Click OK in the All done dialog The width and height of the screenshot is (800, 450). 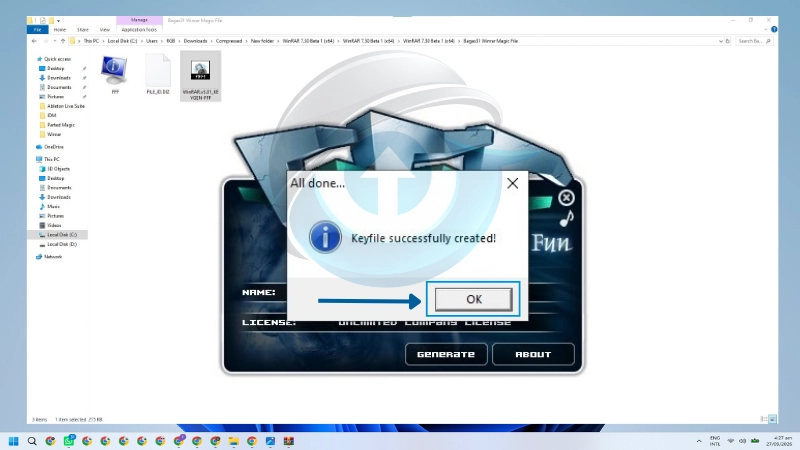click(473, 299)
